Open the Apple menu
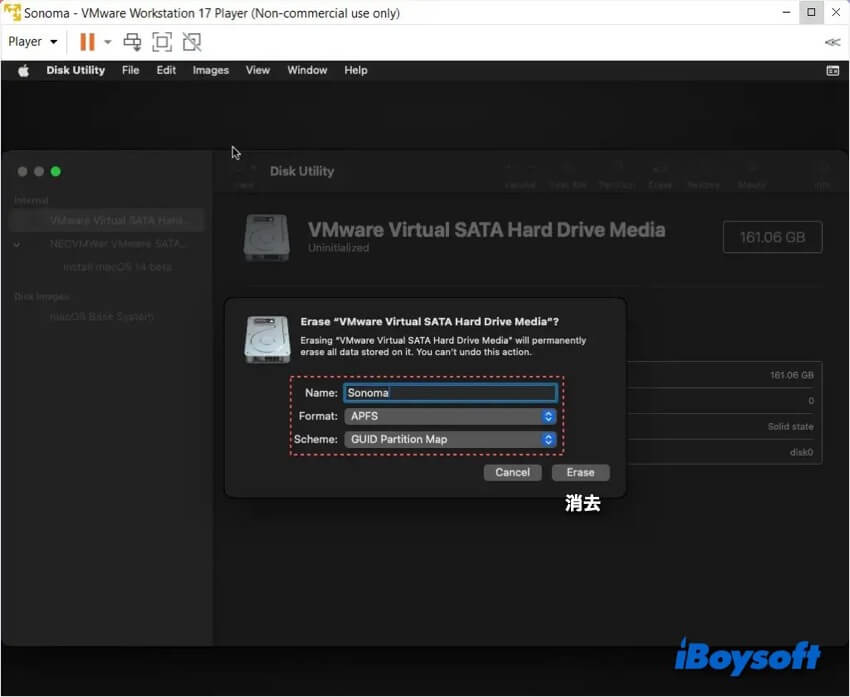The image size is (850, 697). click(23, 70)
